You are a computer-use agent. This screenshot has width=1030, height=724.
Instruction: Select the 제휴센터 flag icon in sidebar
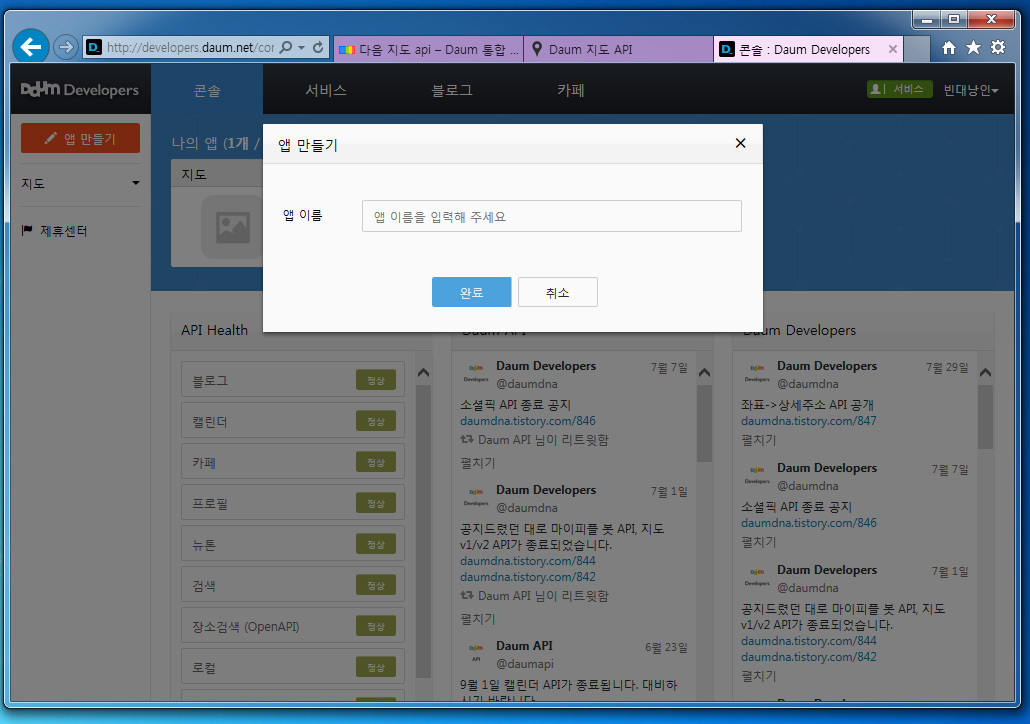point(26,229)
